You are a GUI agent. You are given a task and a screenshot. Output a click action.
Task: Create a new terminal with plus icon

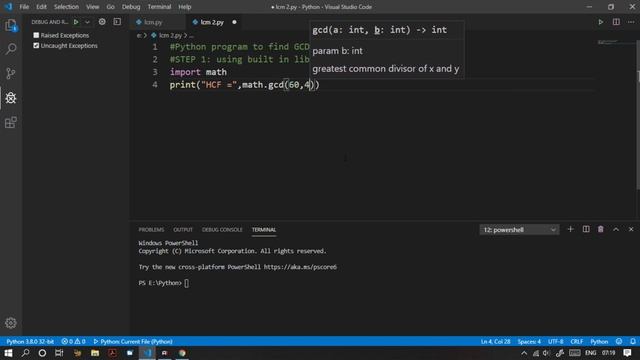pos(571,229)
